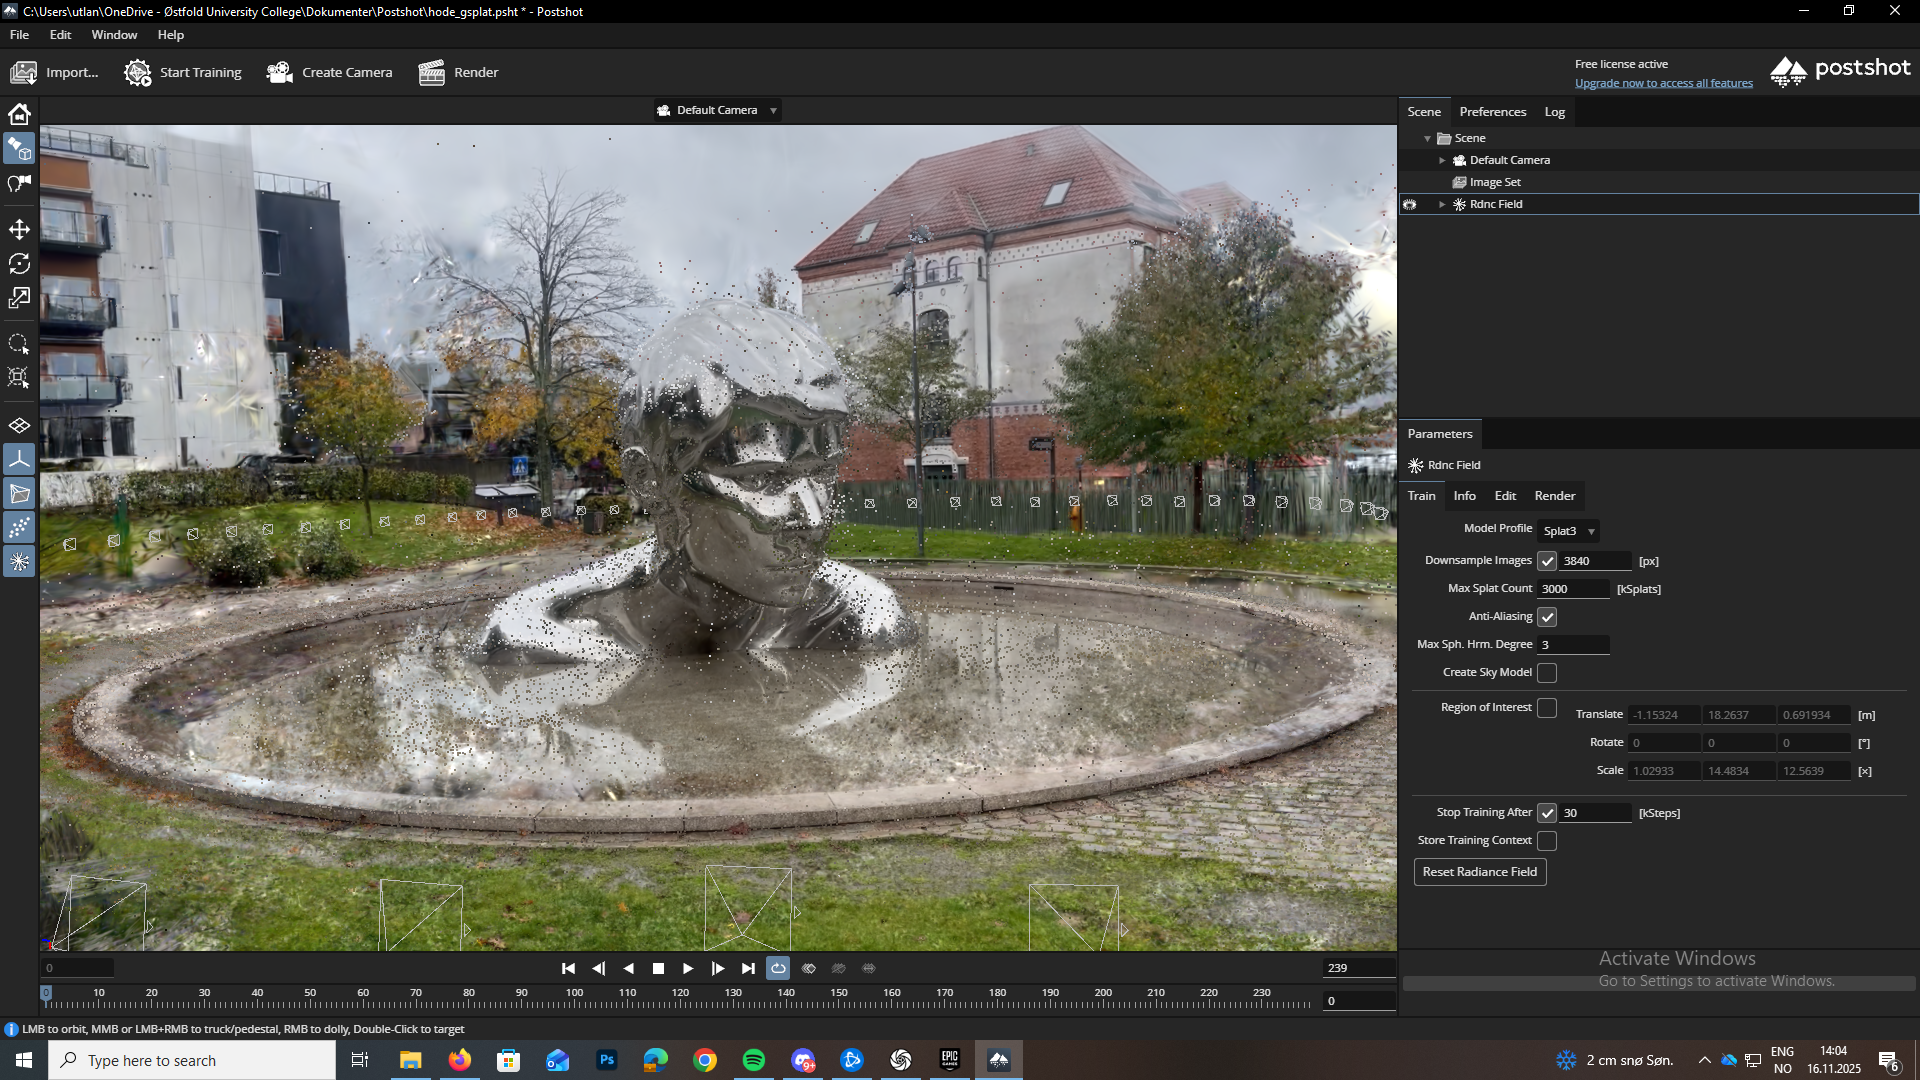Enable the Create Sky Model option
The width and height of the screenshot is (1920, 1080).
(x=1547, y=672)
